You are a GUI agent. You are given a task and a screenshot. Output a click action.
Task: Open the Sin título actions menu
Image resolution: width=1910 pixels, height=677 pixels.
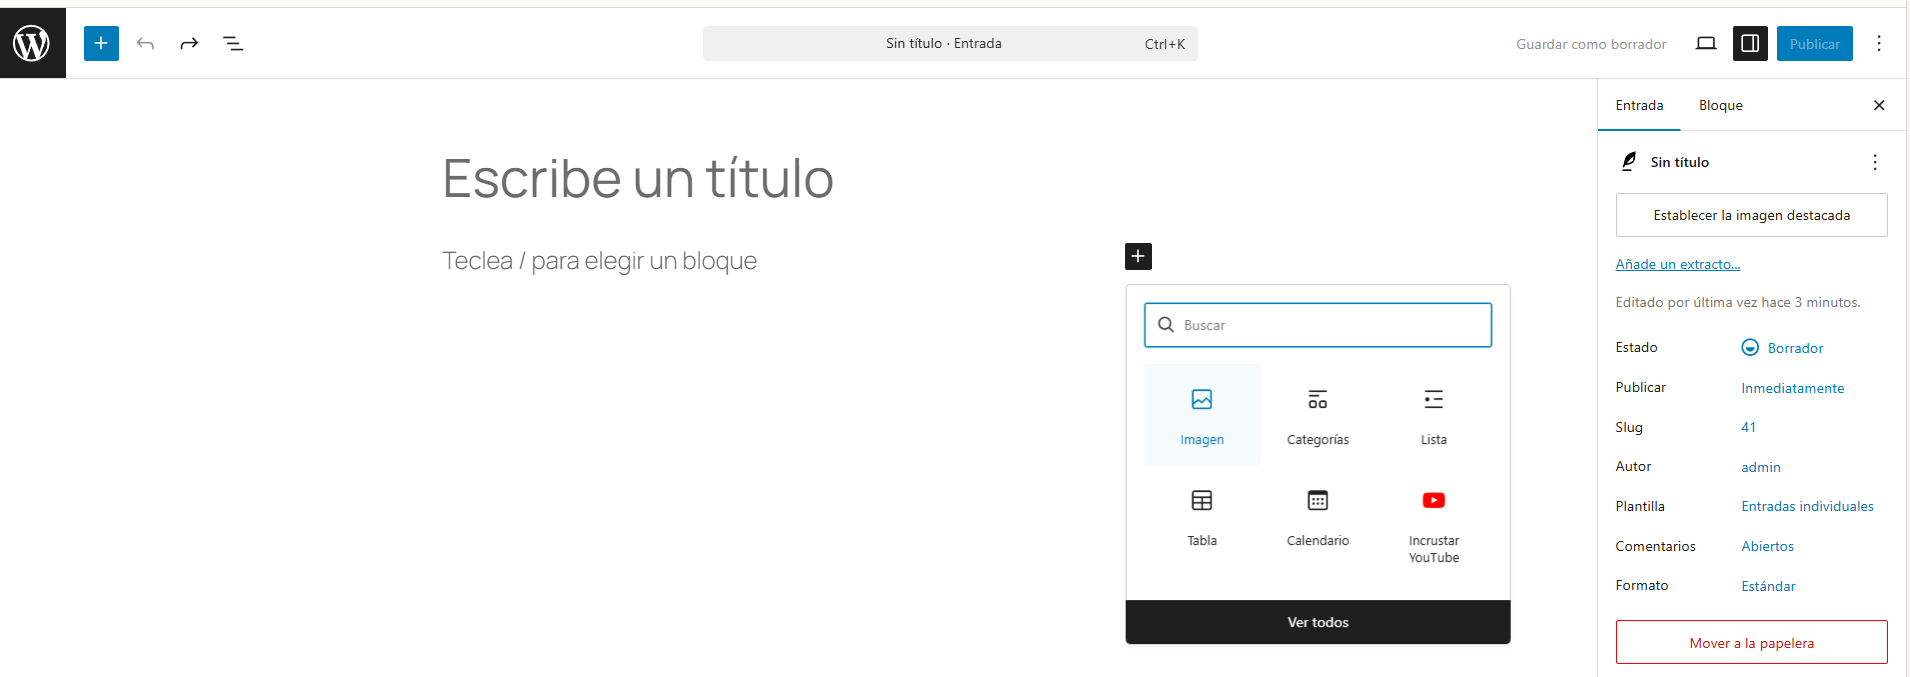point(1874,162)
